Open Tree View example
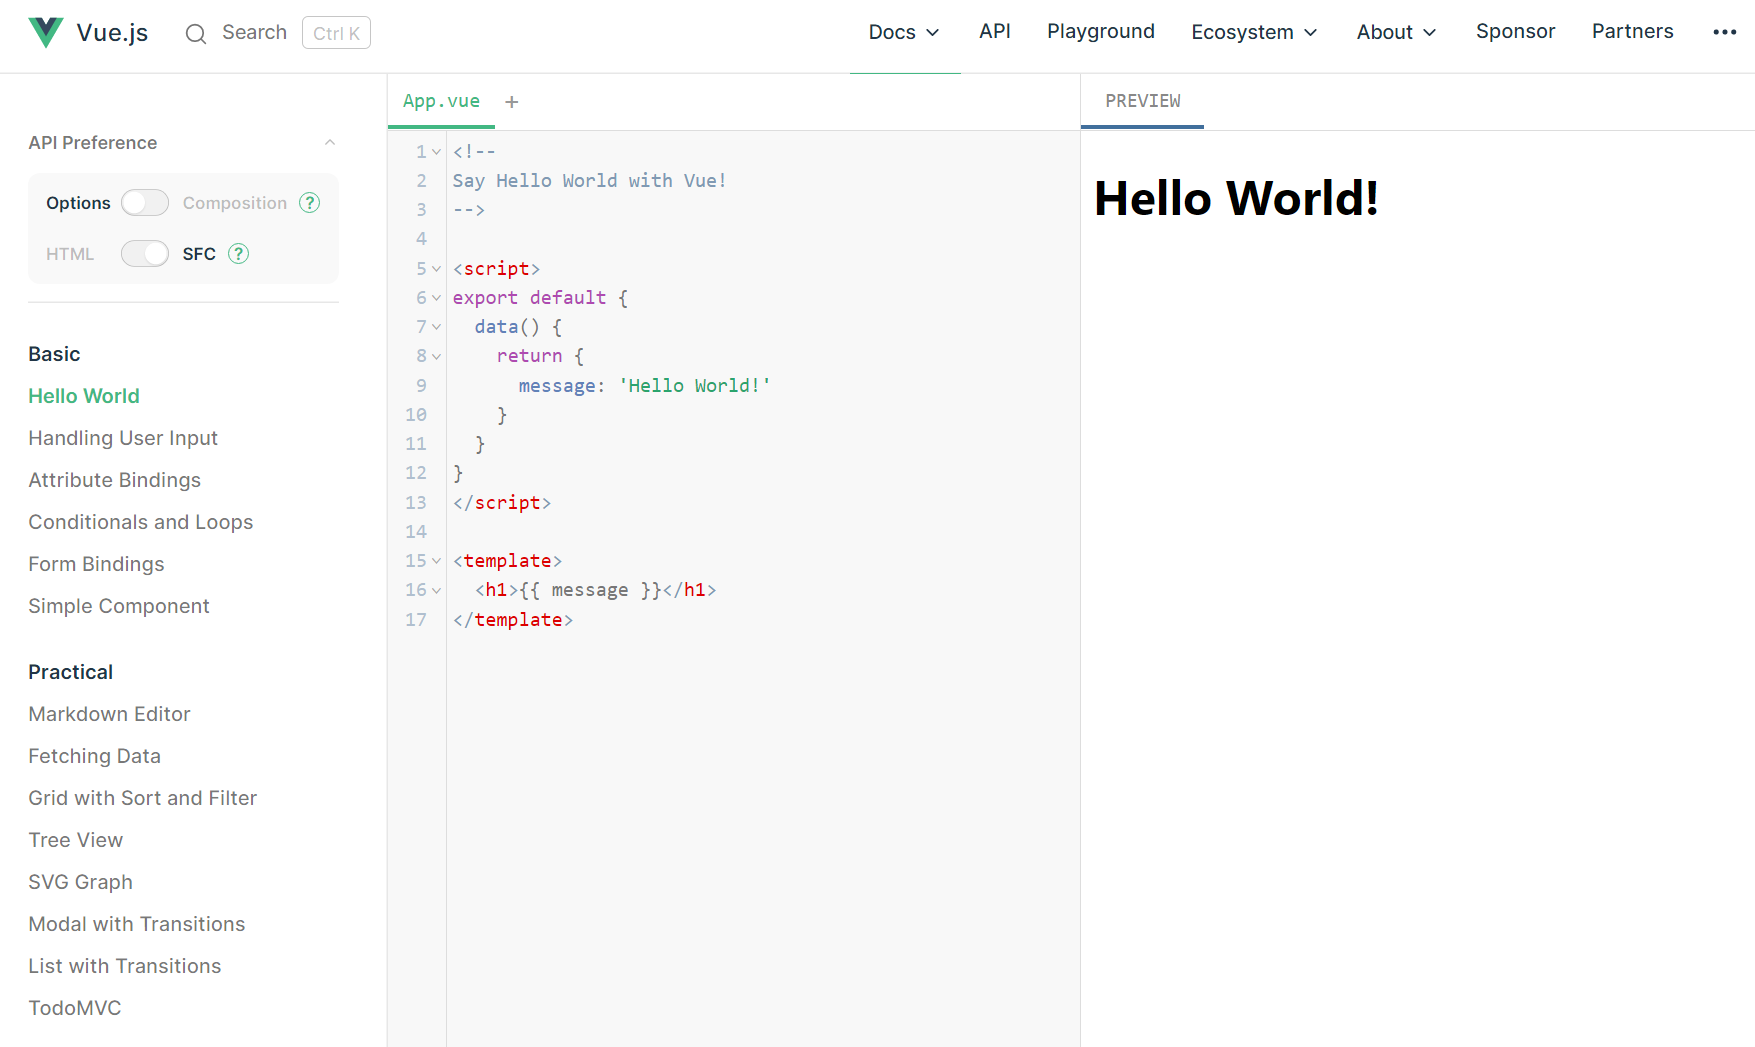1755x1047 pixels. tap(75, 840)
